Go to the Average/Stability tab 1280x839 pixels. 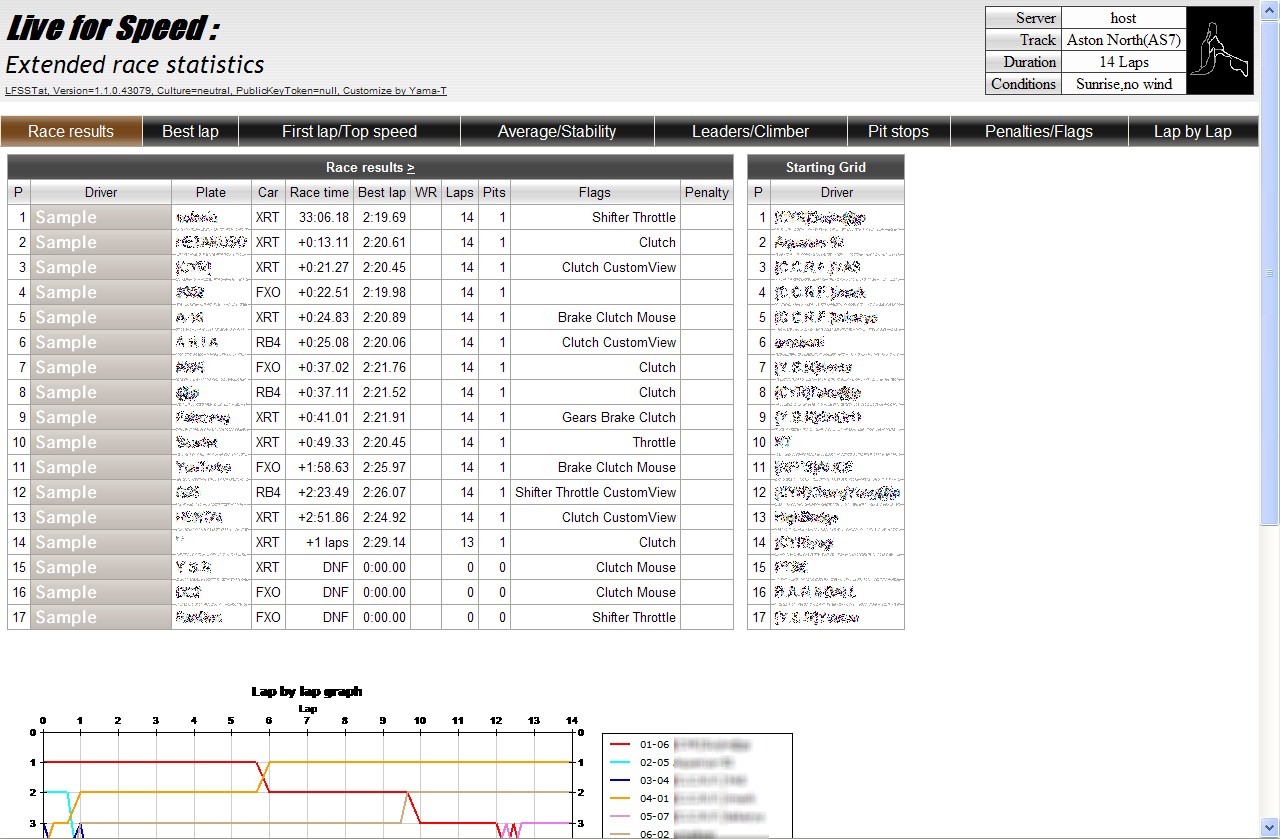click(557, 131)
